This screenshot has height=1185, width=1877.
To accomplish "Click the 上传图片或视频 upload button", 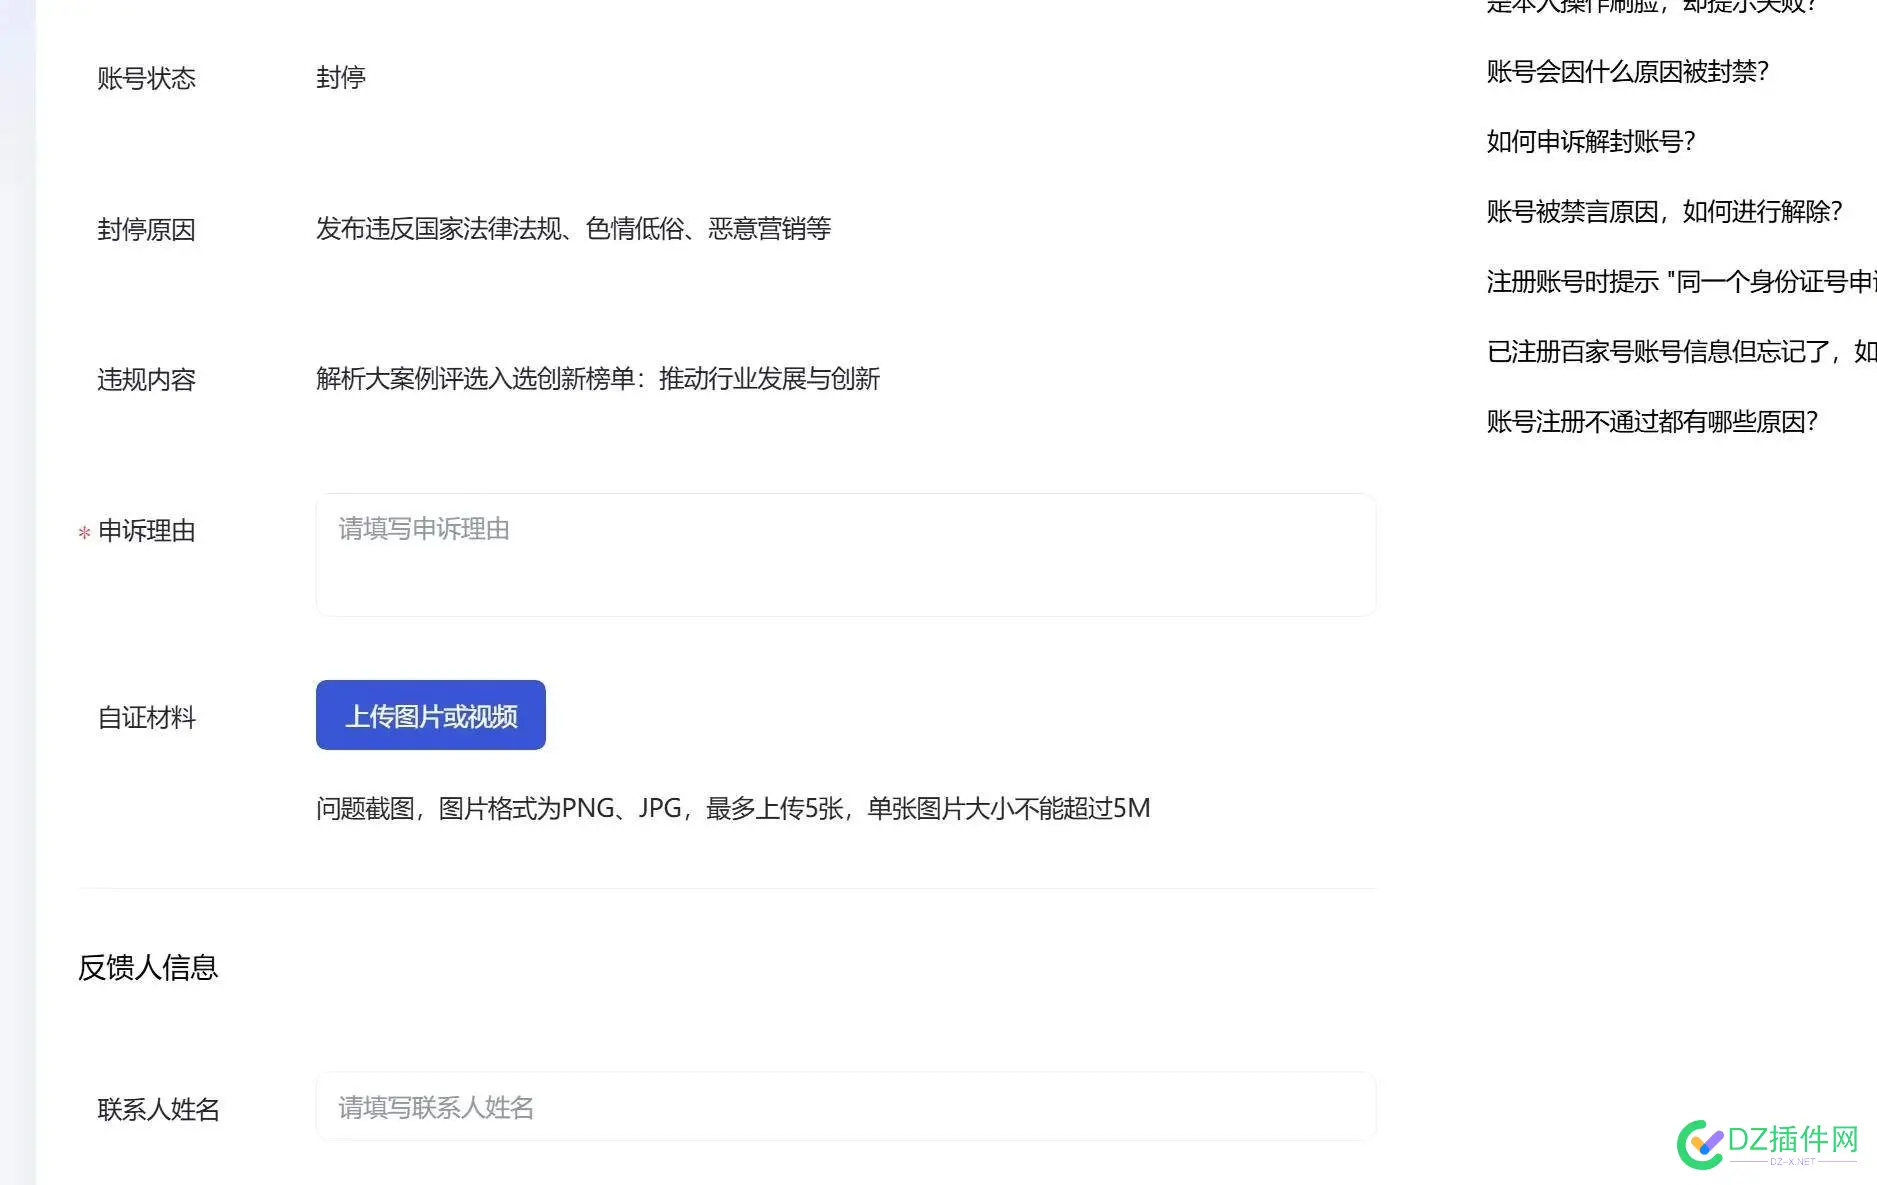I will click(x=431, y=715).
